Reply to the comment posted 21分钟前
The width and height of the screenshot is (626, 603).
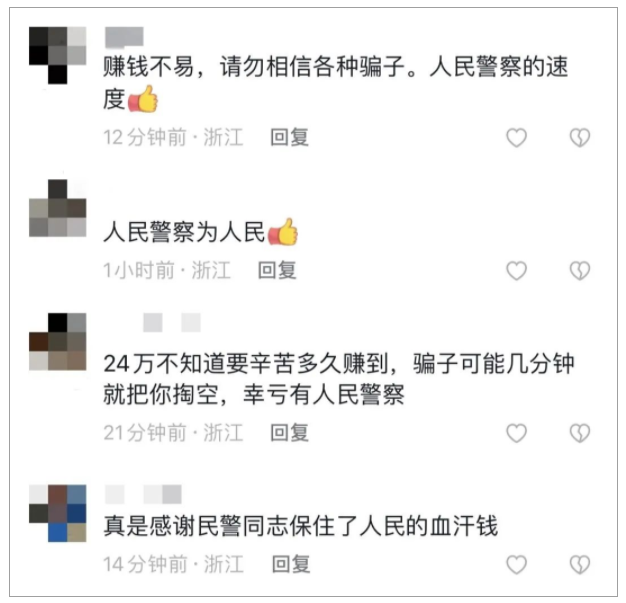click(x=289, y=433)
